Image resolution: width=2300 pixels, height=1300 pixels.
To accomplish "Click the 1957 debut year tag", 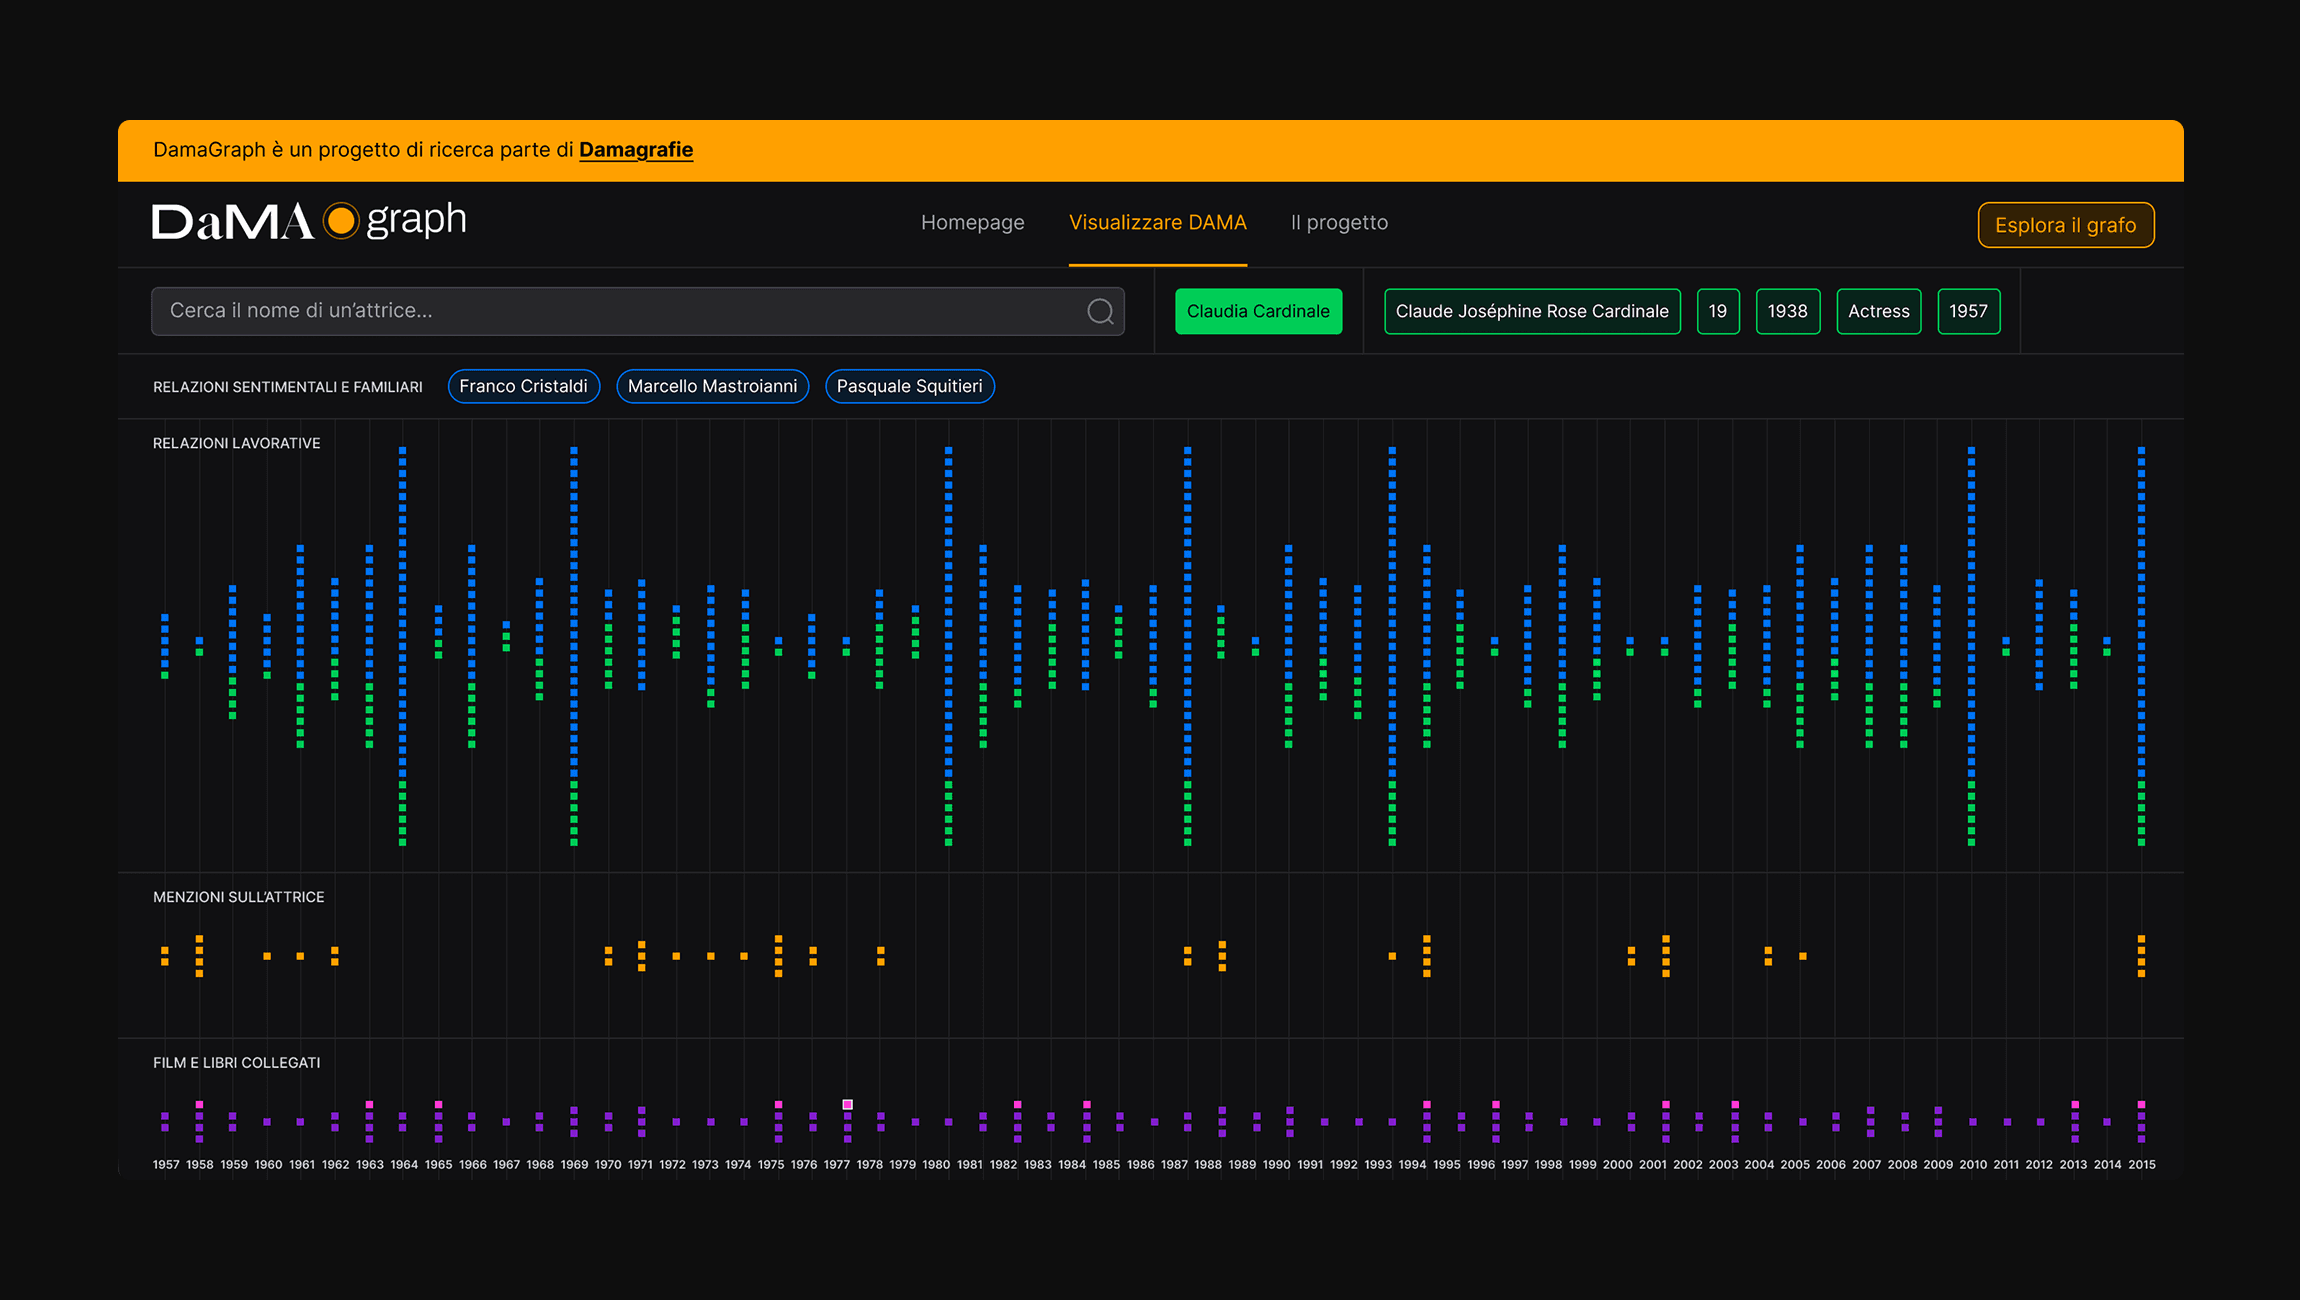I will (1968, 311).
